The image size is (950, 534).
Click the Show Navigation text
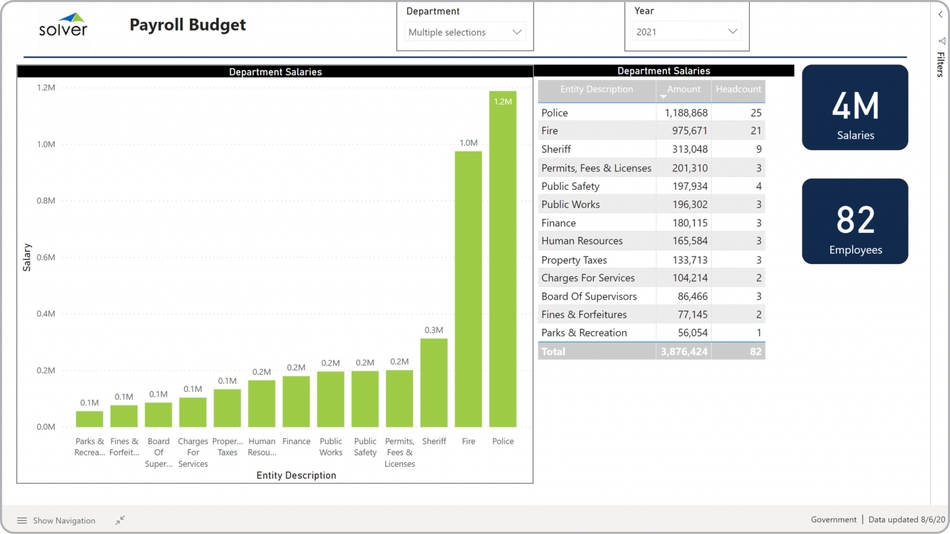pyautogui.click(x=64, y=521)
